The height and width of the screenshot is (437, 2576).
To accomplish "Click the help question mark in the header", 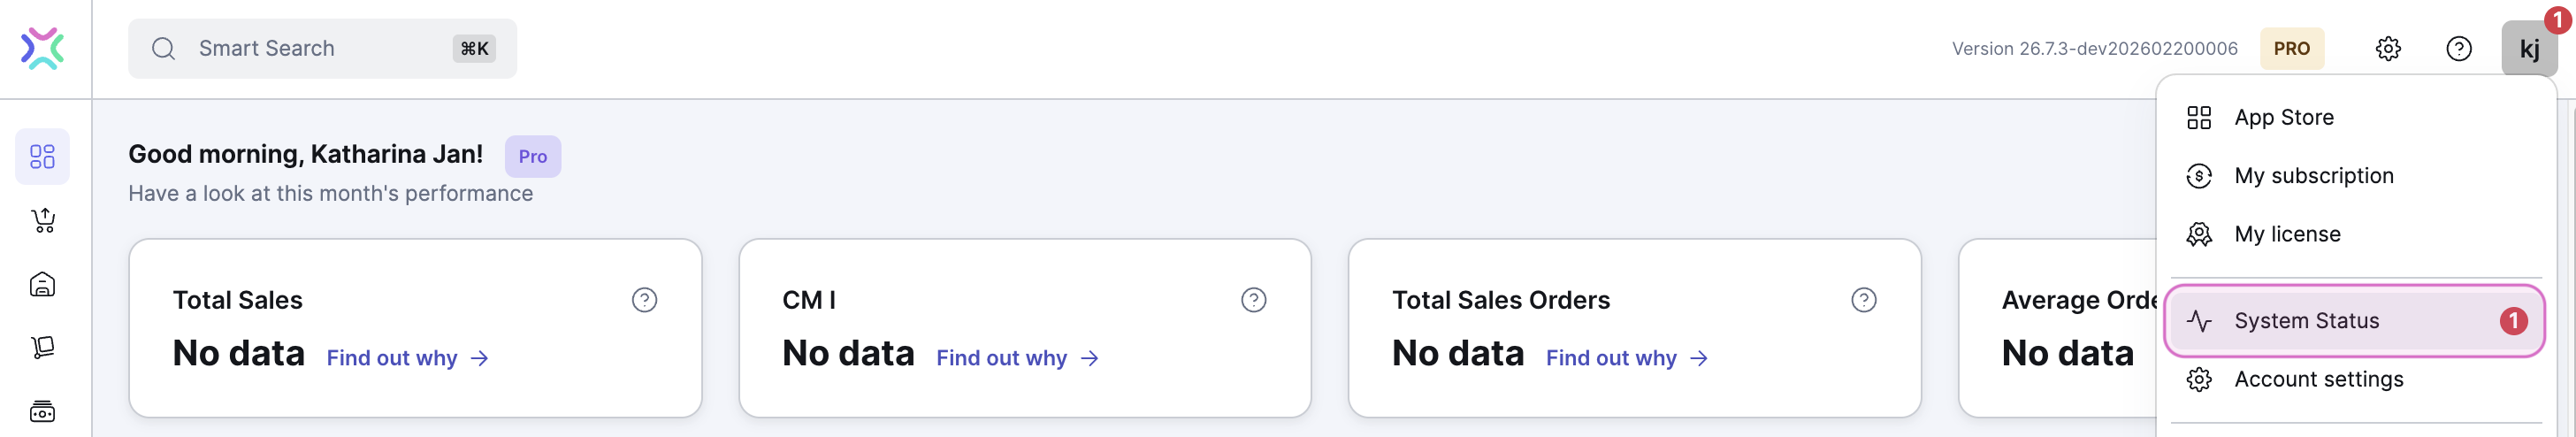I will coord(2458,48).
